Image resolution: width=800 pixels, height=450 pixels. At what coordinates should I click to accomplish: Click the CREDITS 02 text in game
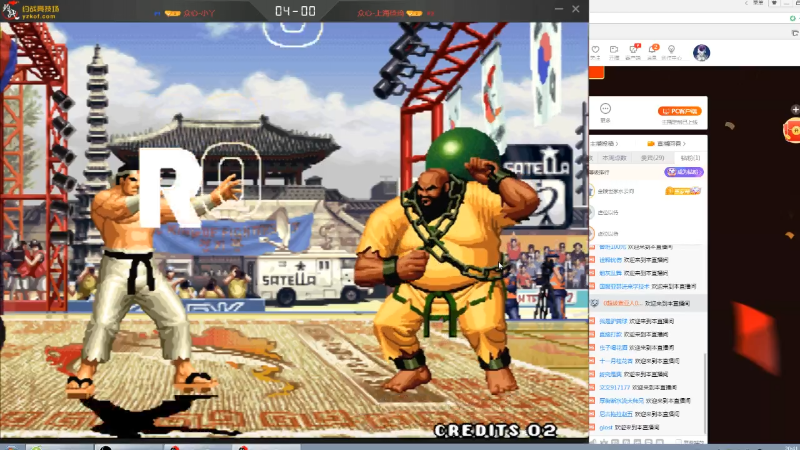pos(495,431)
